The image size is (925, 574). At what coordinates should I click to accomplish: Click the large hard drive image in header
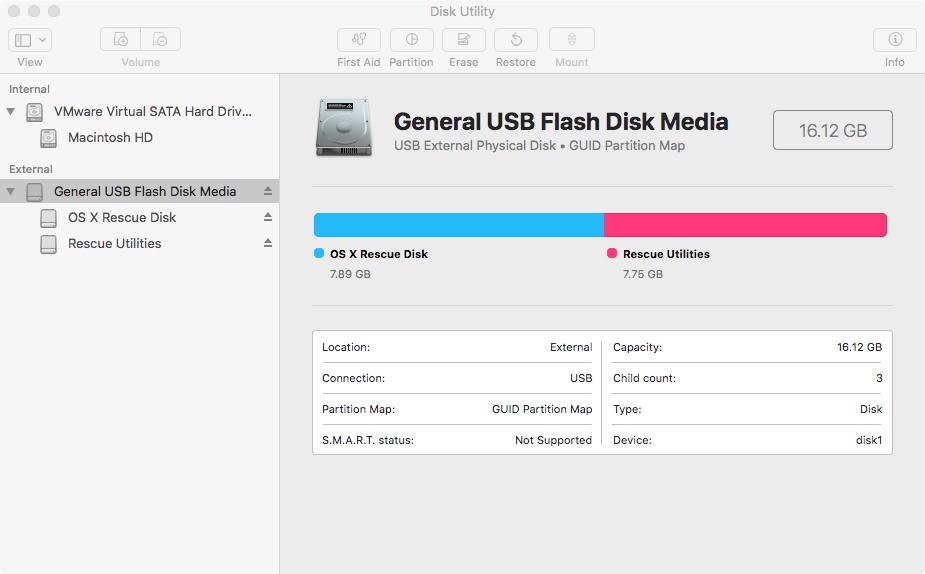[x=344, y=128]
